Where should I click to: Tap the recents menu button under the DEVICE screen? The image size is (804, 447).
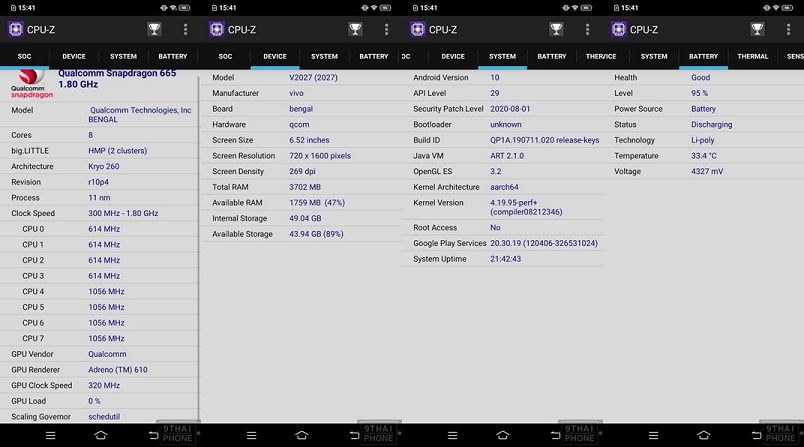[251, 435]
